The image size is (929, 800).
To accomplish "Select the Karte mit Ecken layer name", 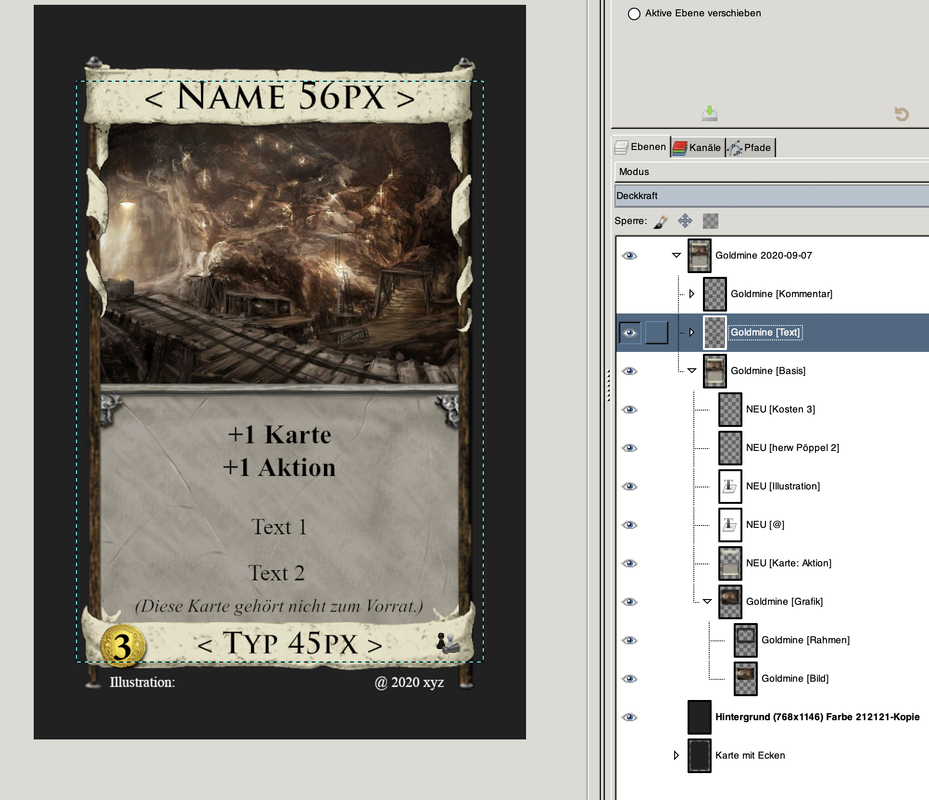I will pos(750,756).
